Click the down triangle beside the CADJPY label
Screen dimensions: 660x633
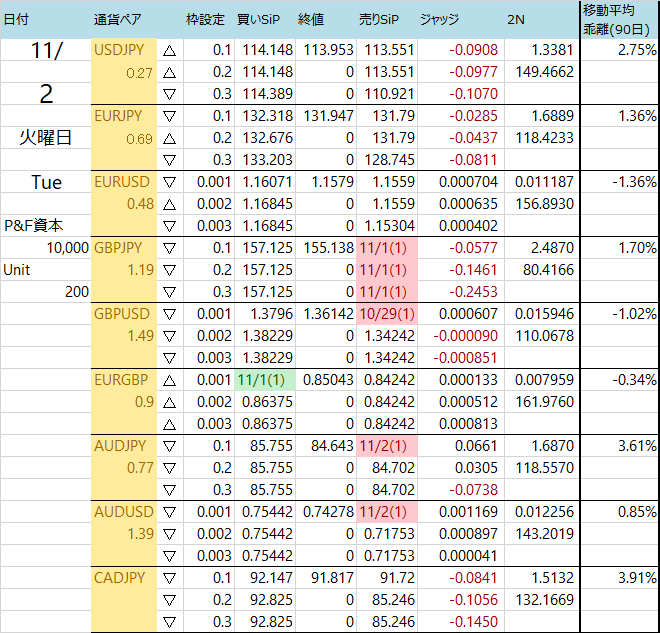click(x=170, y=579)
